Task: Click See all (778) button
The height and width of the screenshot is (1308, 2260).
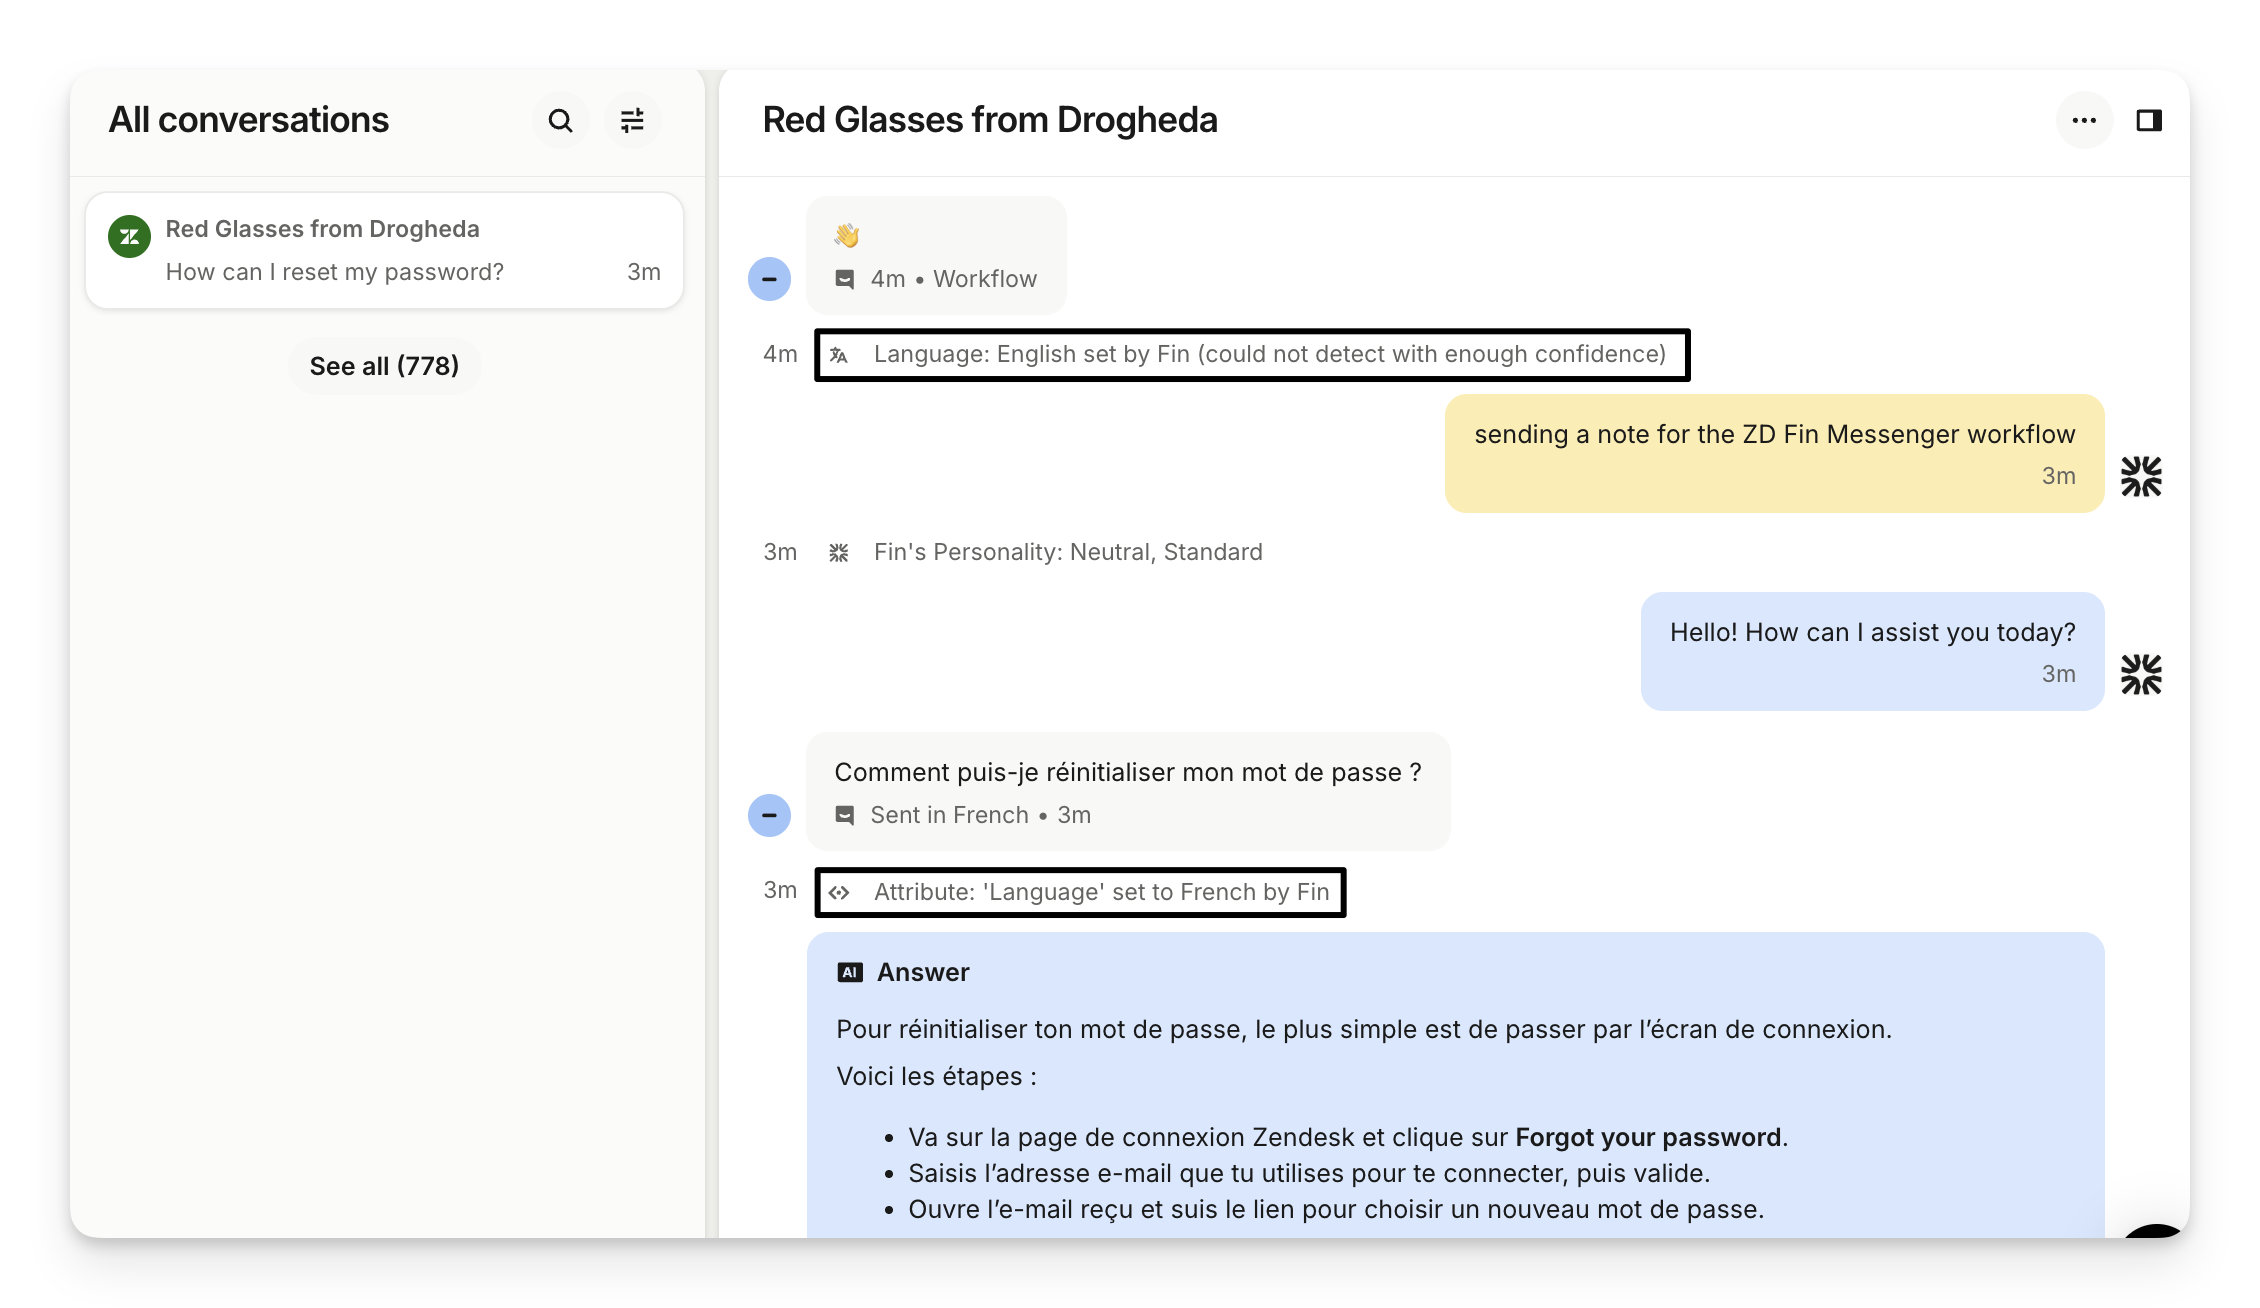Action: (384, 366)
